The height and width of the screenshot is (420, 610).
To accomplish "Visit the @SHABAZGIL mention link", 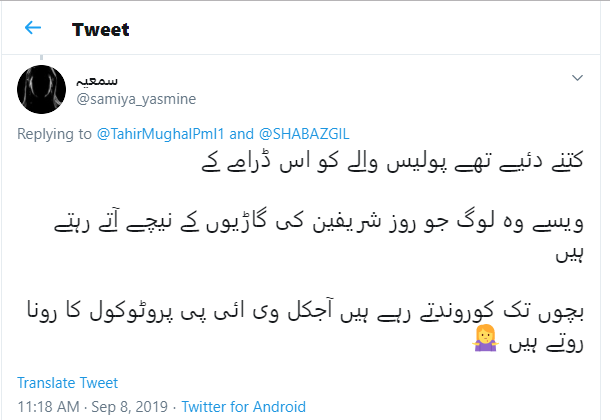I will tap(302, 133).
